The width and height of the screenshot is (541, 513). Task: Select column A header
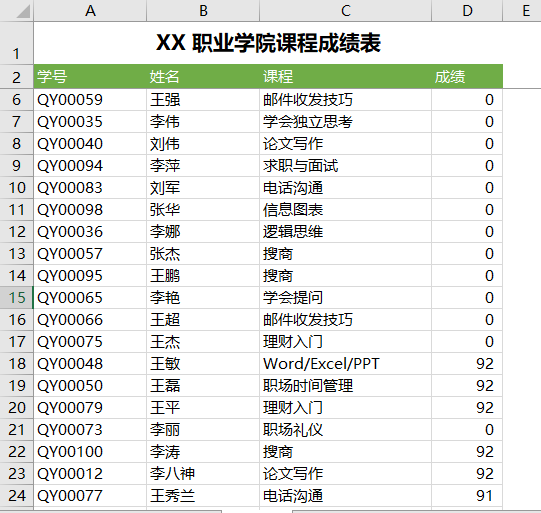[x=90, y=11]
